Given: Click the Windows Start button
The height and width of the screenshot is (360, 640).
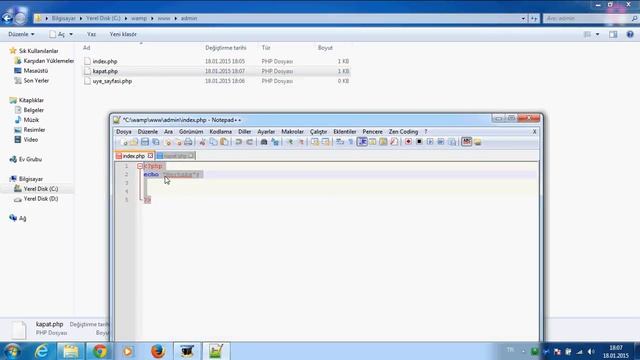Looking at the screenshot, I should click(x=12, y=351).
